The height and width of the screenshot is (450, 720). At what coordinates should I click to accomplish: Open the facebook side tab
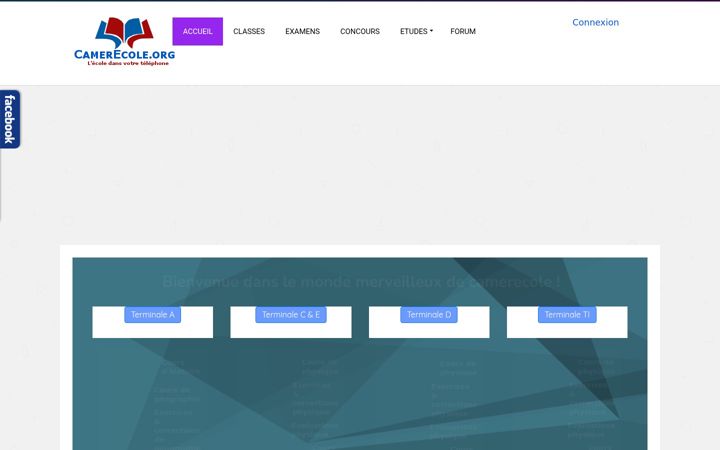pyautogui.click(x=10, y=119)
